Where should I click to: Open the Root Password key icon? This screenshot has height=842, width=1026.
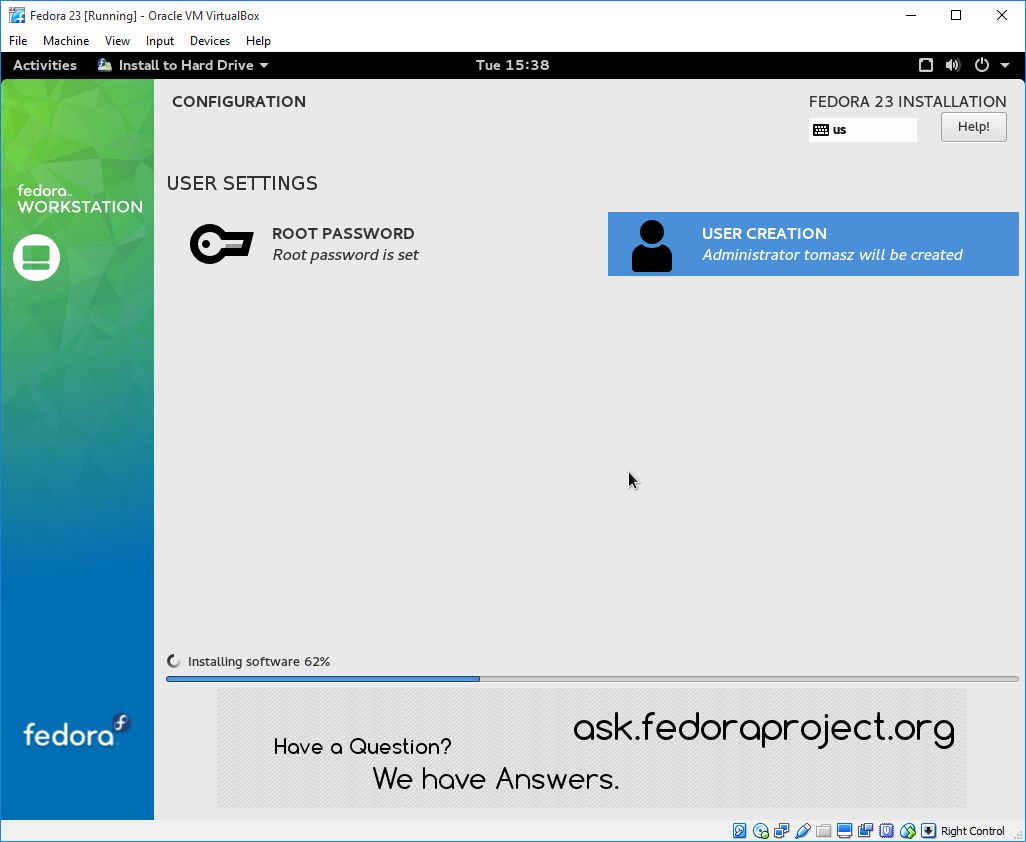pyautogui.click(x=221, y=244)
